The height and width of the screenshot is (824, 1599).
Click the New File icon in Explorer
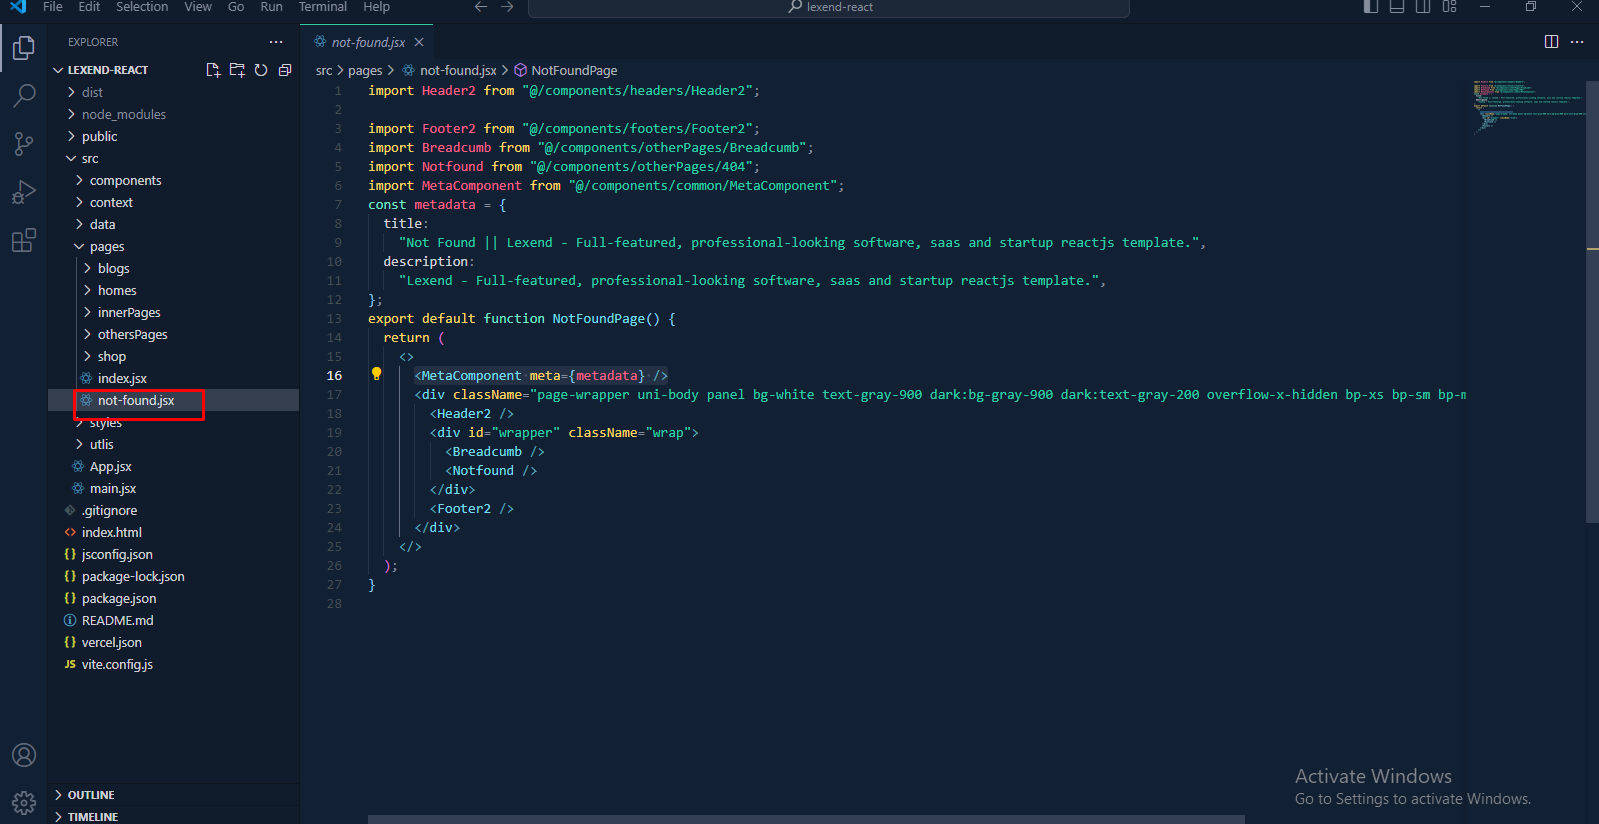(x=213, y=70)
